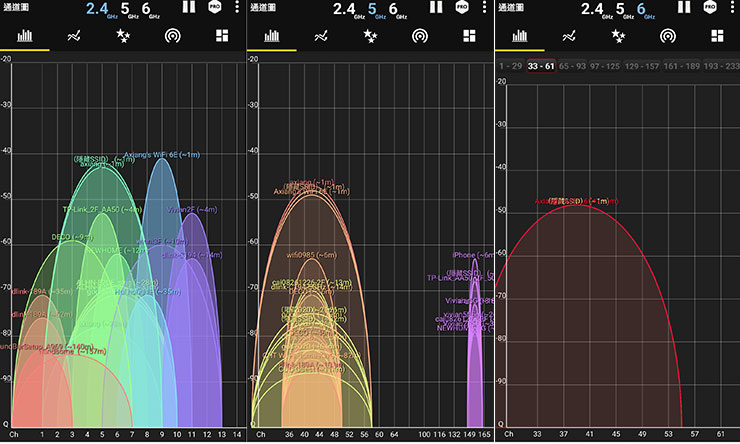This screenshot has height=444, width=740.
Task: Open the three-dot menu in the 5 GHz screen
Action: 484,7
